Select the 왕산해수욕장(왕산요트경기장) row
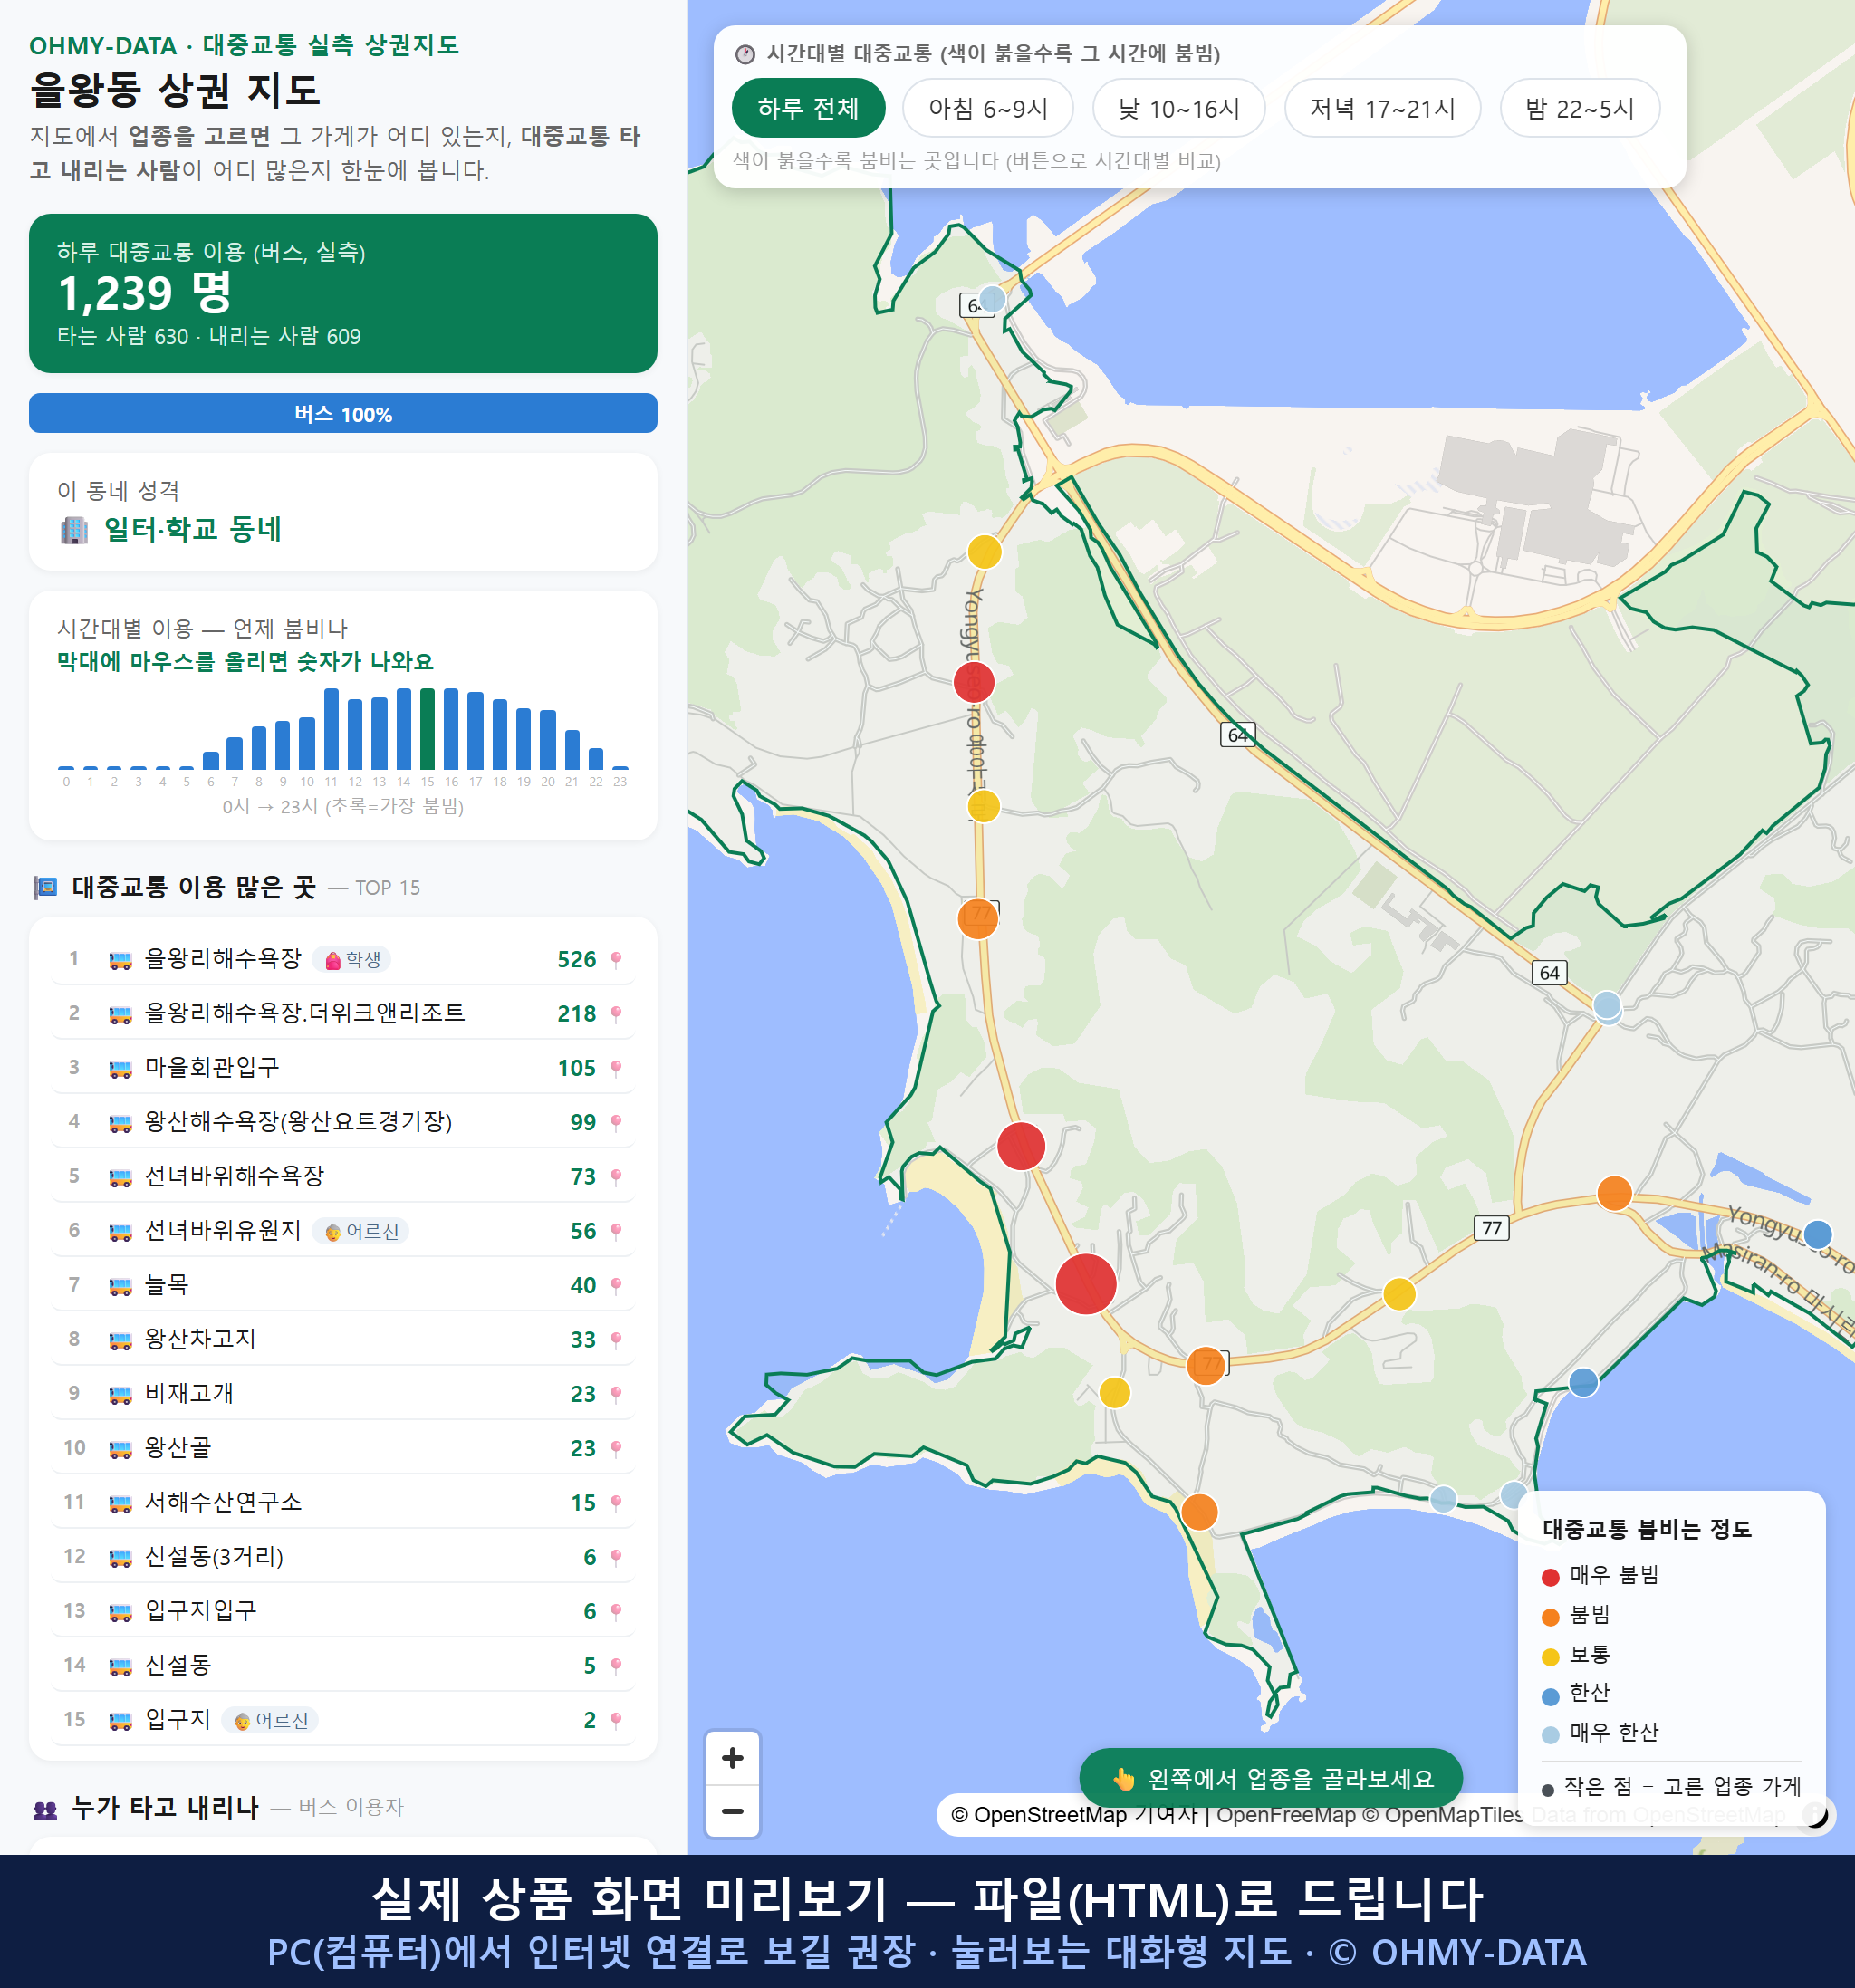 point(343,1122)
